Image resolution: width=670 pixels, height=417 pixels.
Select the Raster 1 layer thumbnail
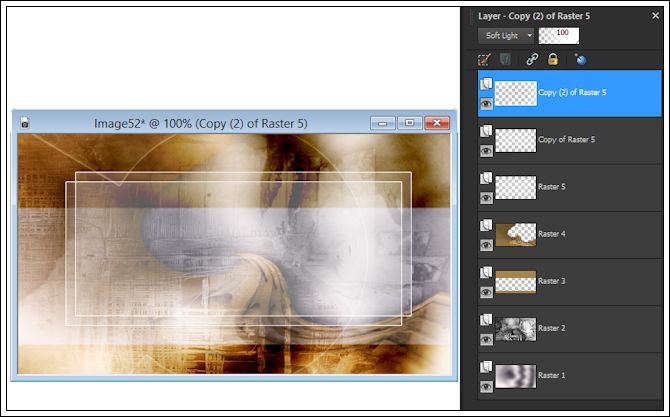coord(516,376)
